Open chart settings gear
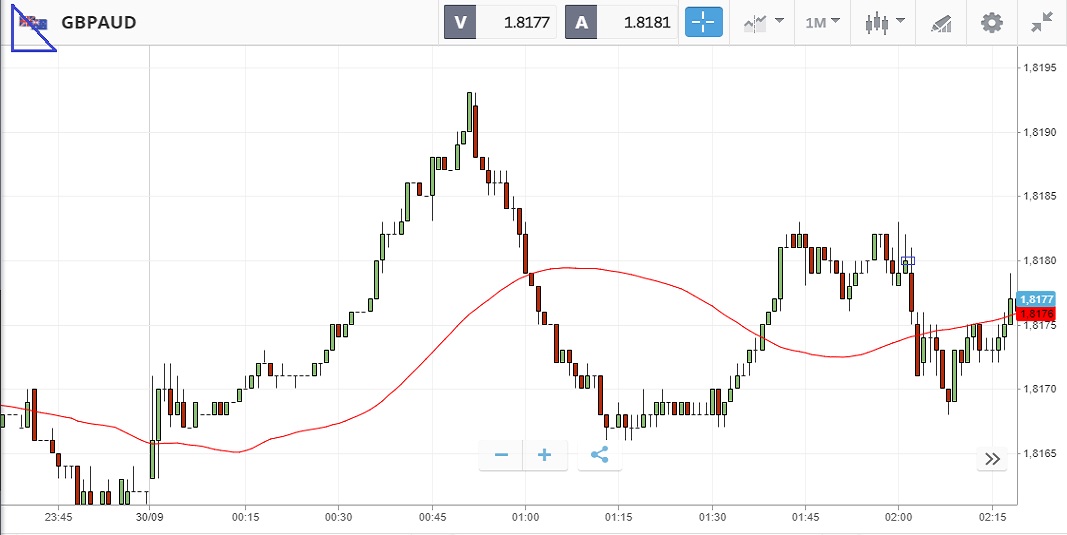1067x535 pixels. (x=991, y=22)
